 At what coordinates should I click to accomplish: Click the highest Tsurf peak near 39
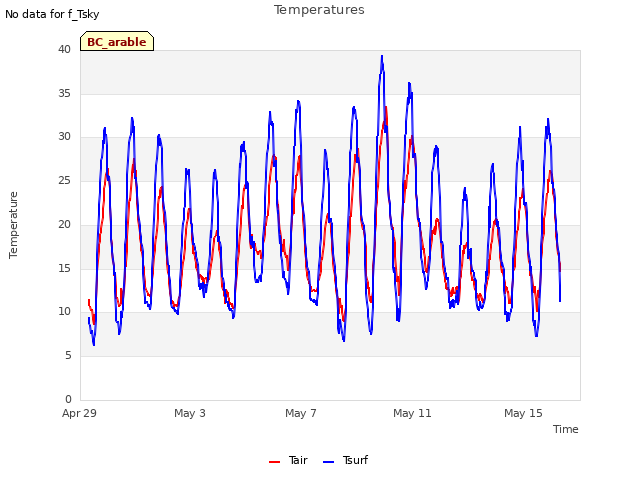click(382, 56)
